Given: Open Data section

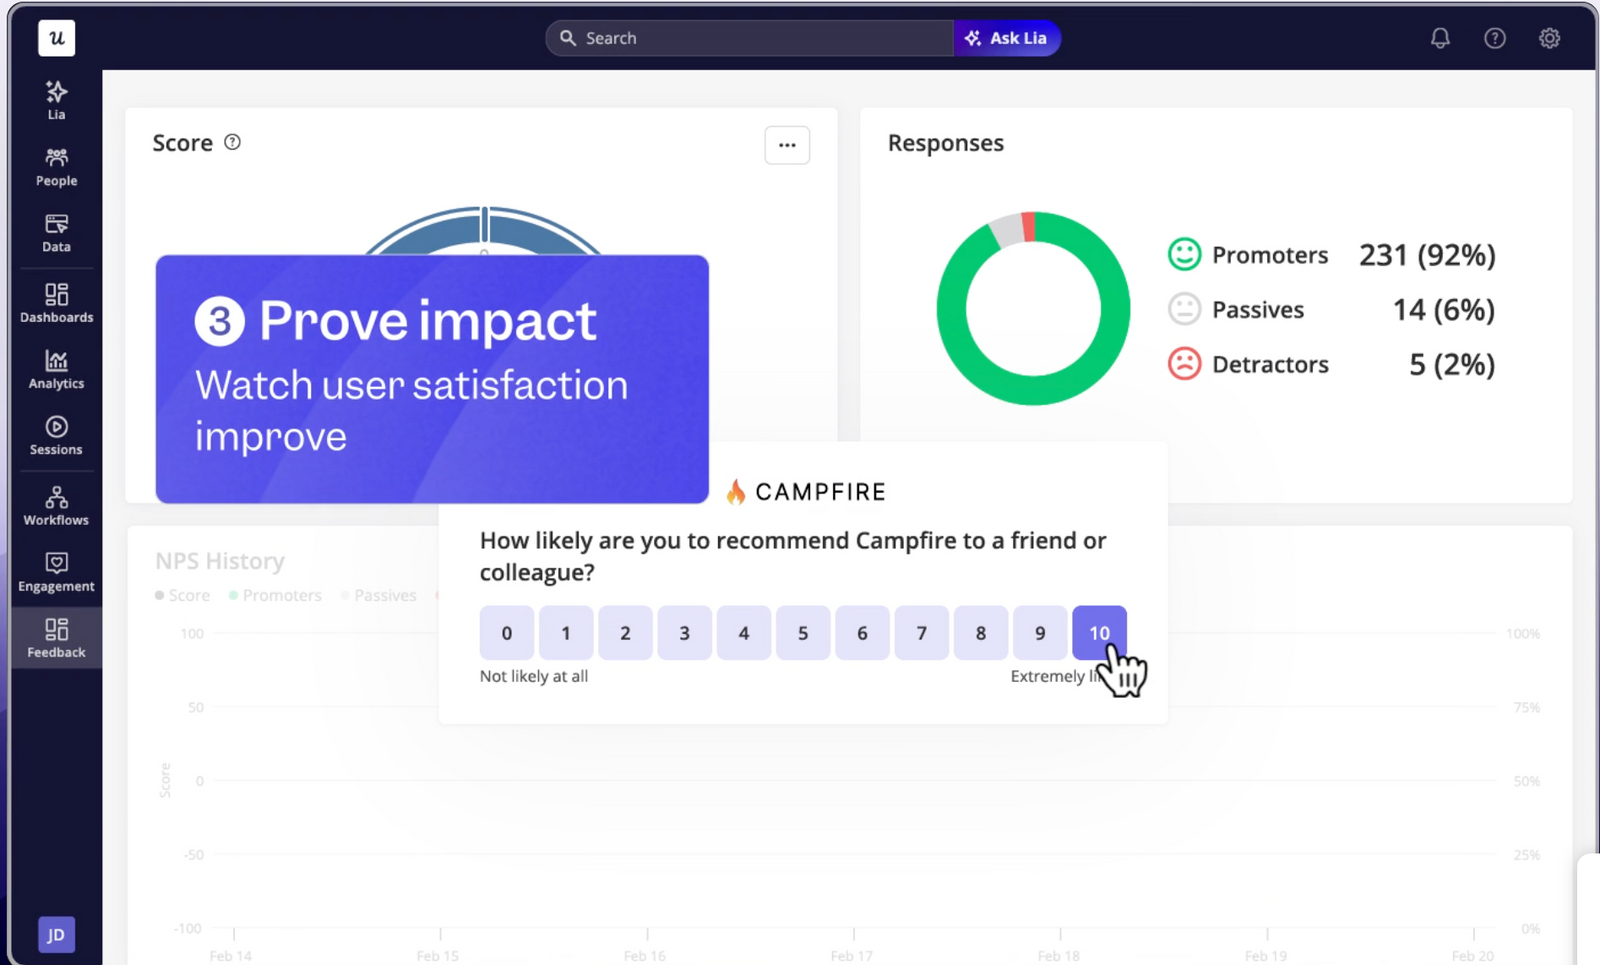Looking at the screenshot, I should (x=56, y=233).
